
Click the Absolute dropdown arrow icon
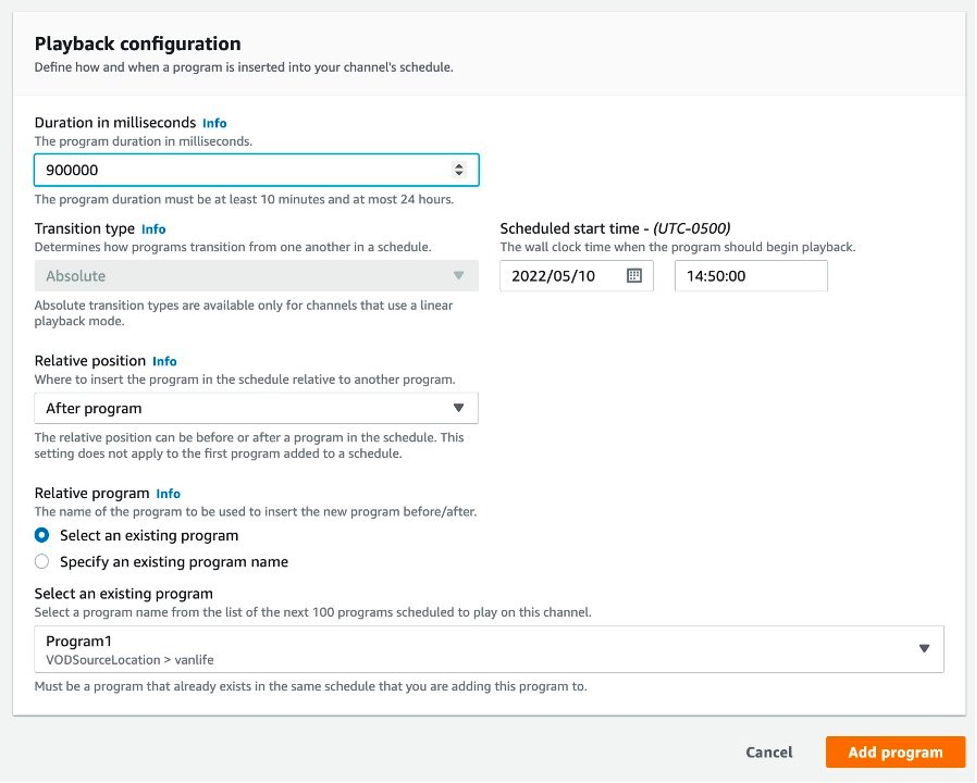coord(459,276)
